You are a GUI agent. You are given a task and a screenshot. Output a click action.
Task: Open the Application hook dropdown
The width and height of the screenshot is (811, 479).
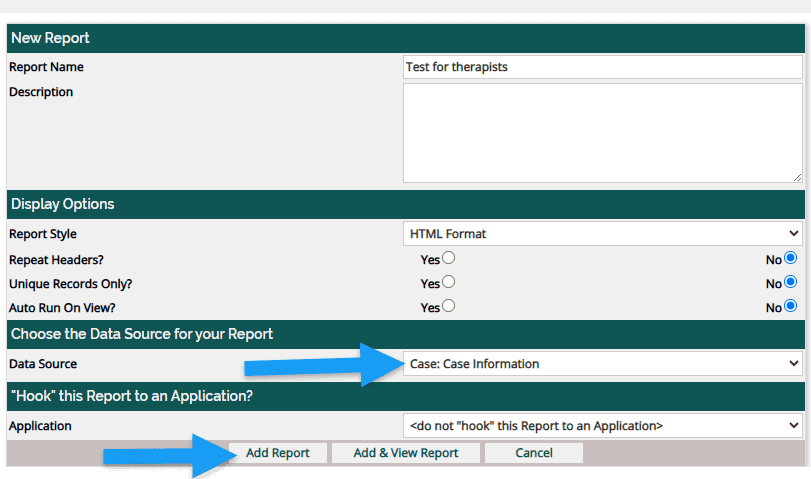[x=602, y=426]
